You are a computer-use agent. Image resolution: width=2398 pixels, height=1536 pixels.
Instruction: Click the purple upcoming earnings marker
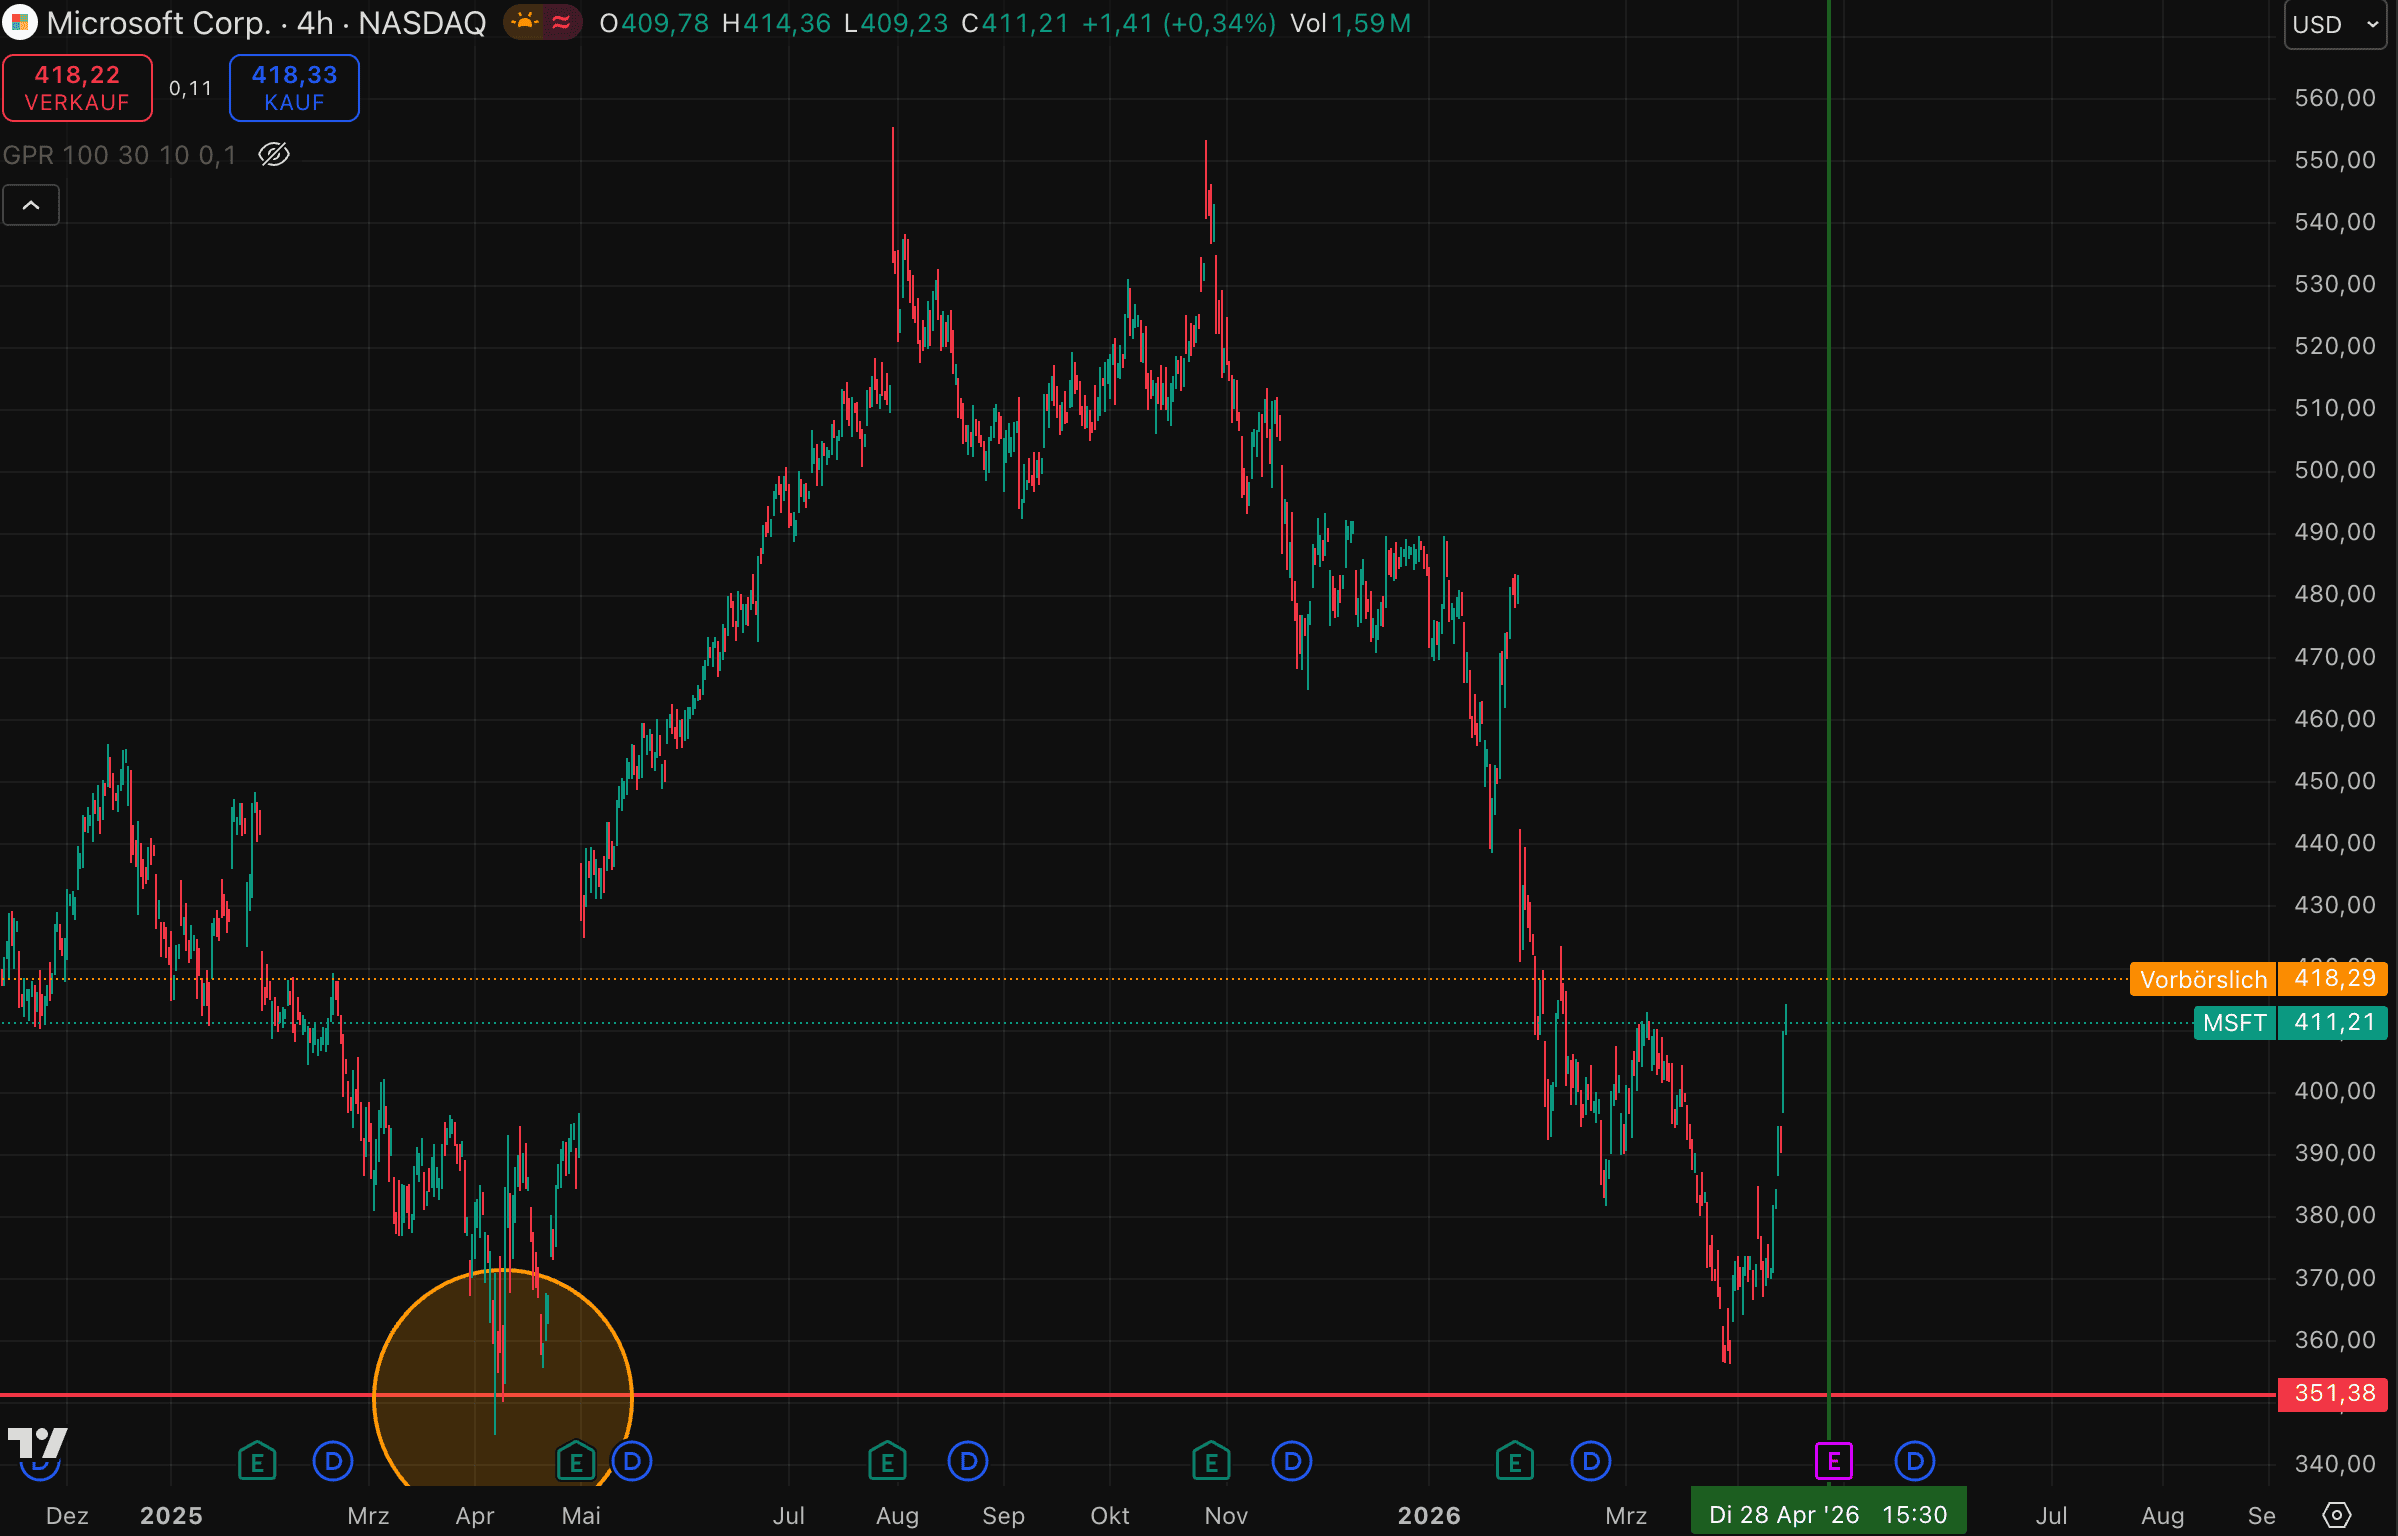(1833, 1461)
